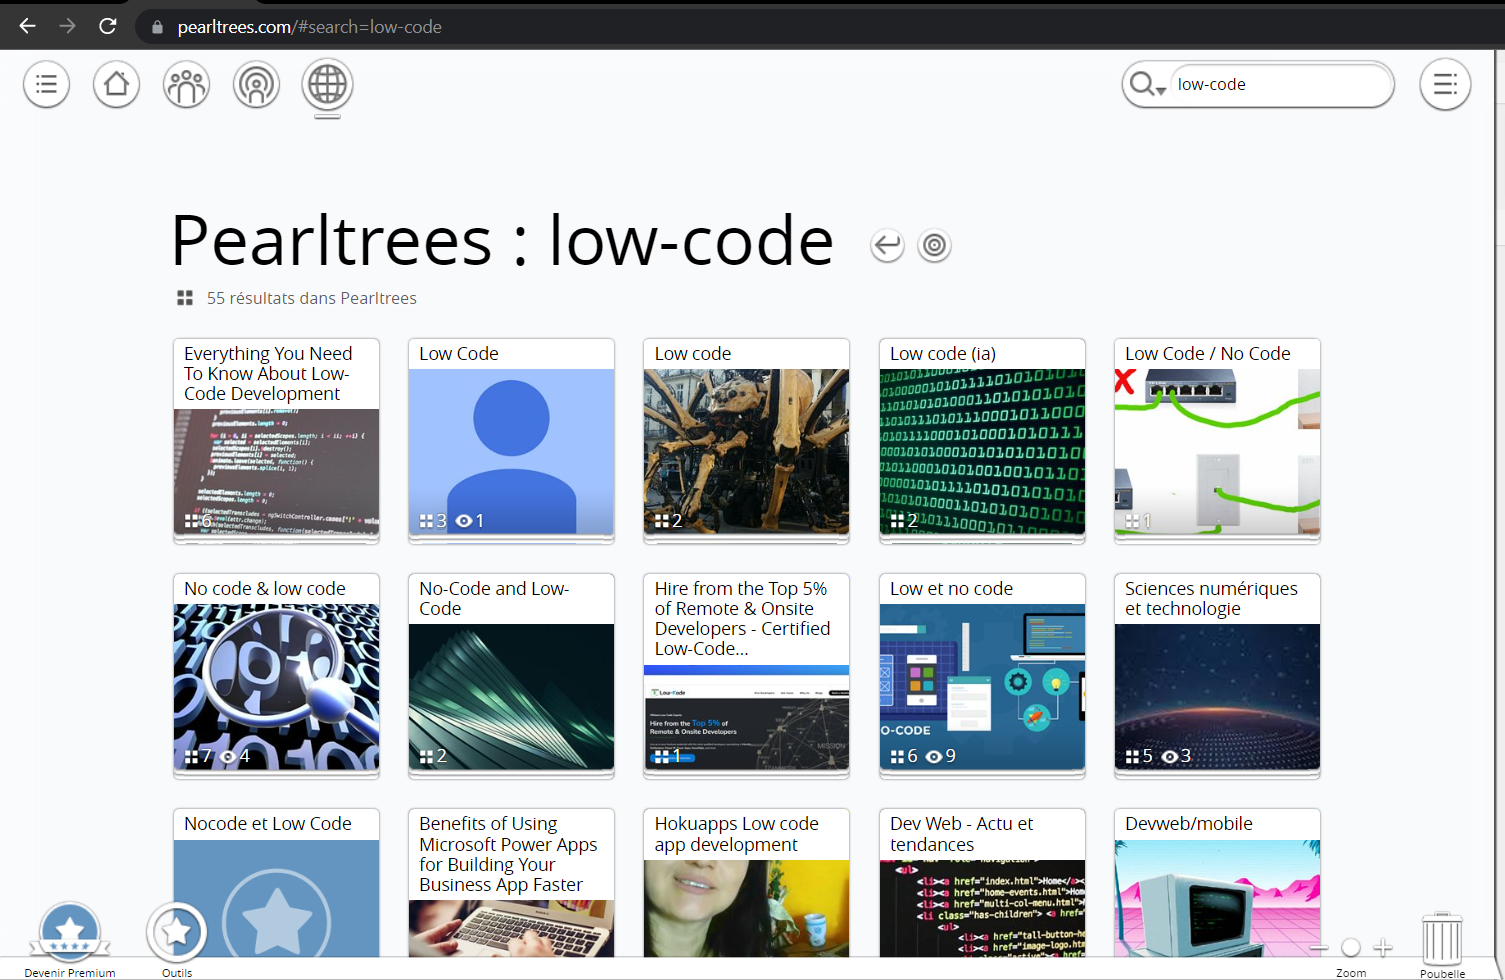
Task: Open 'Hire from the Top 5%' card
Action: pos(747,675)
